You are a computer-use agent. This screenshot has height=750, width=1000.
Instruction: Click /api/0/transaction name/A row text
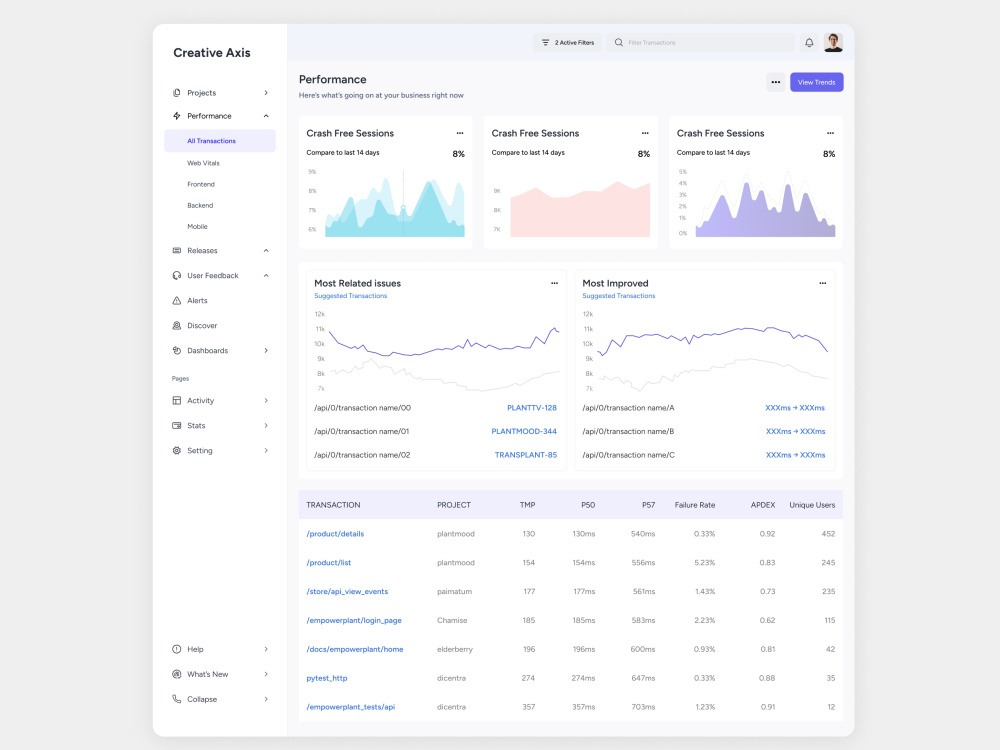point(628,408)
